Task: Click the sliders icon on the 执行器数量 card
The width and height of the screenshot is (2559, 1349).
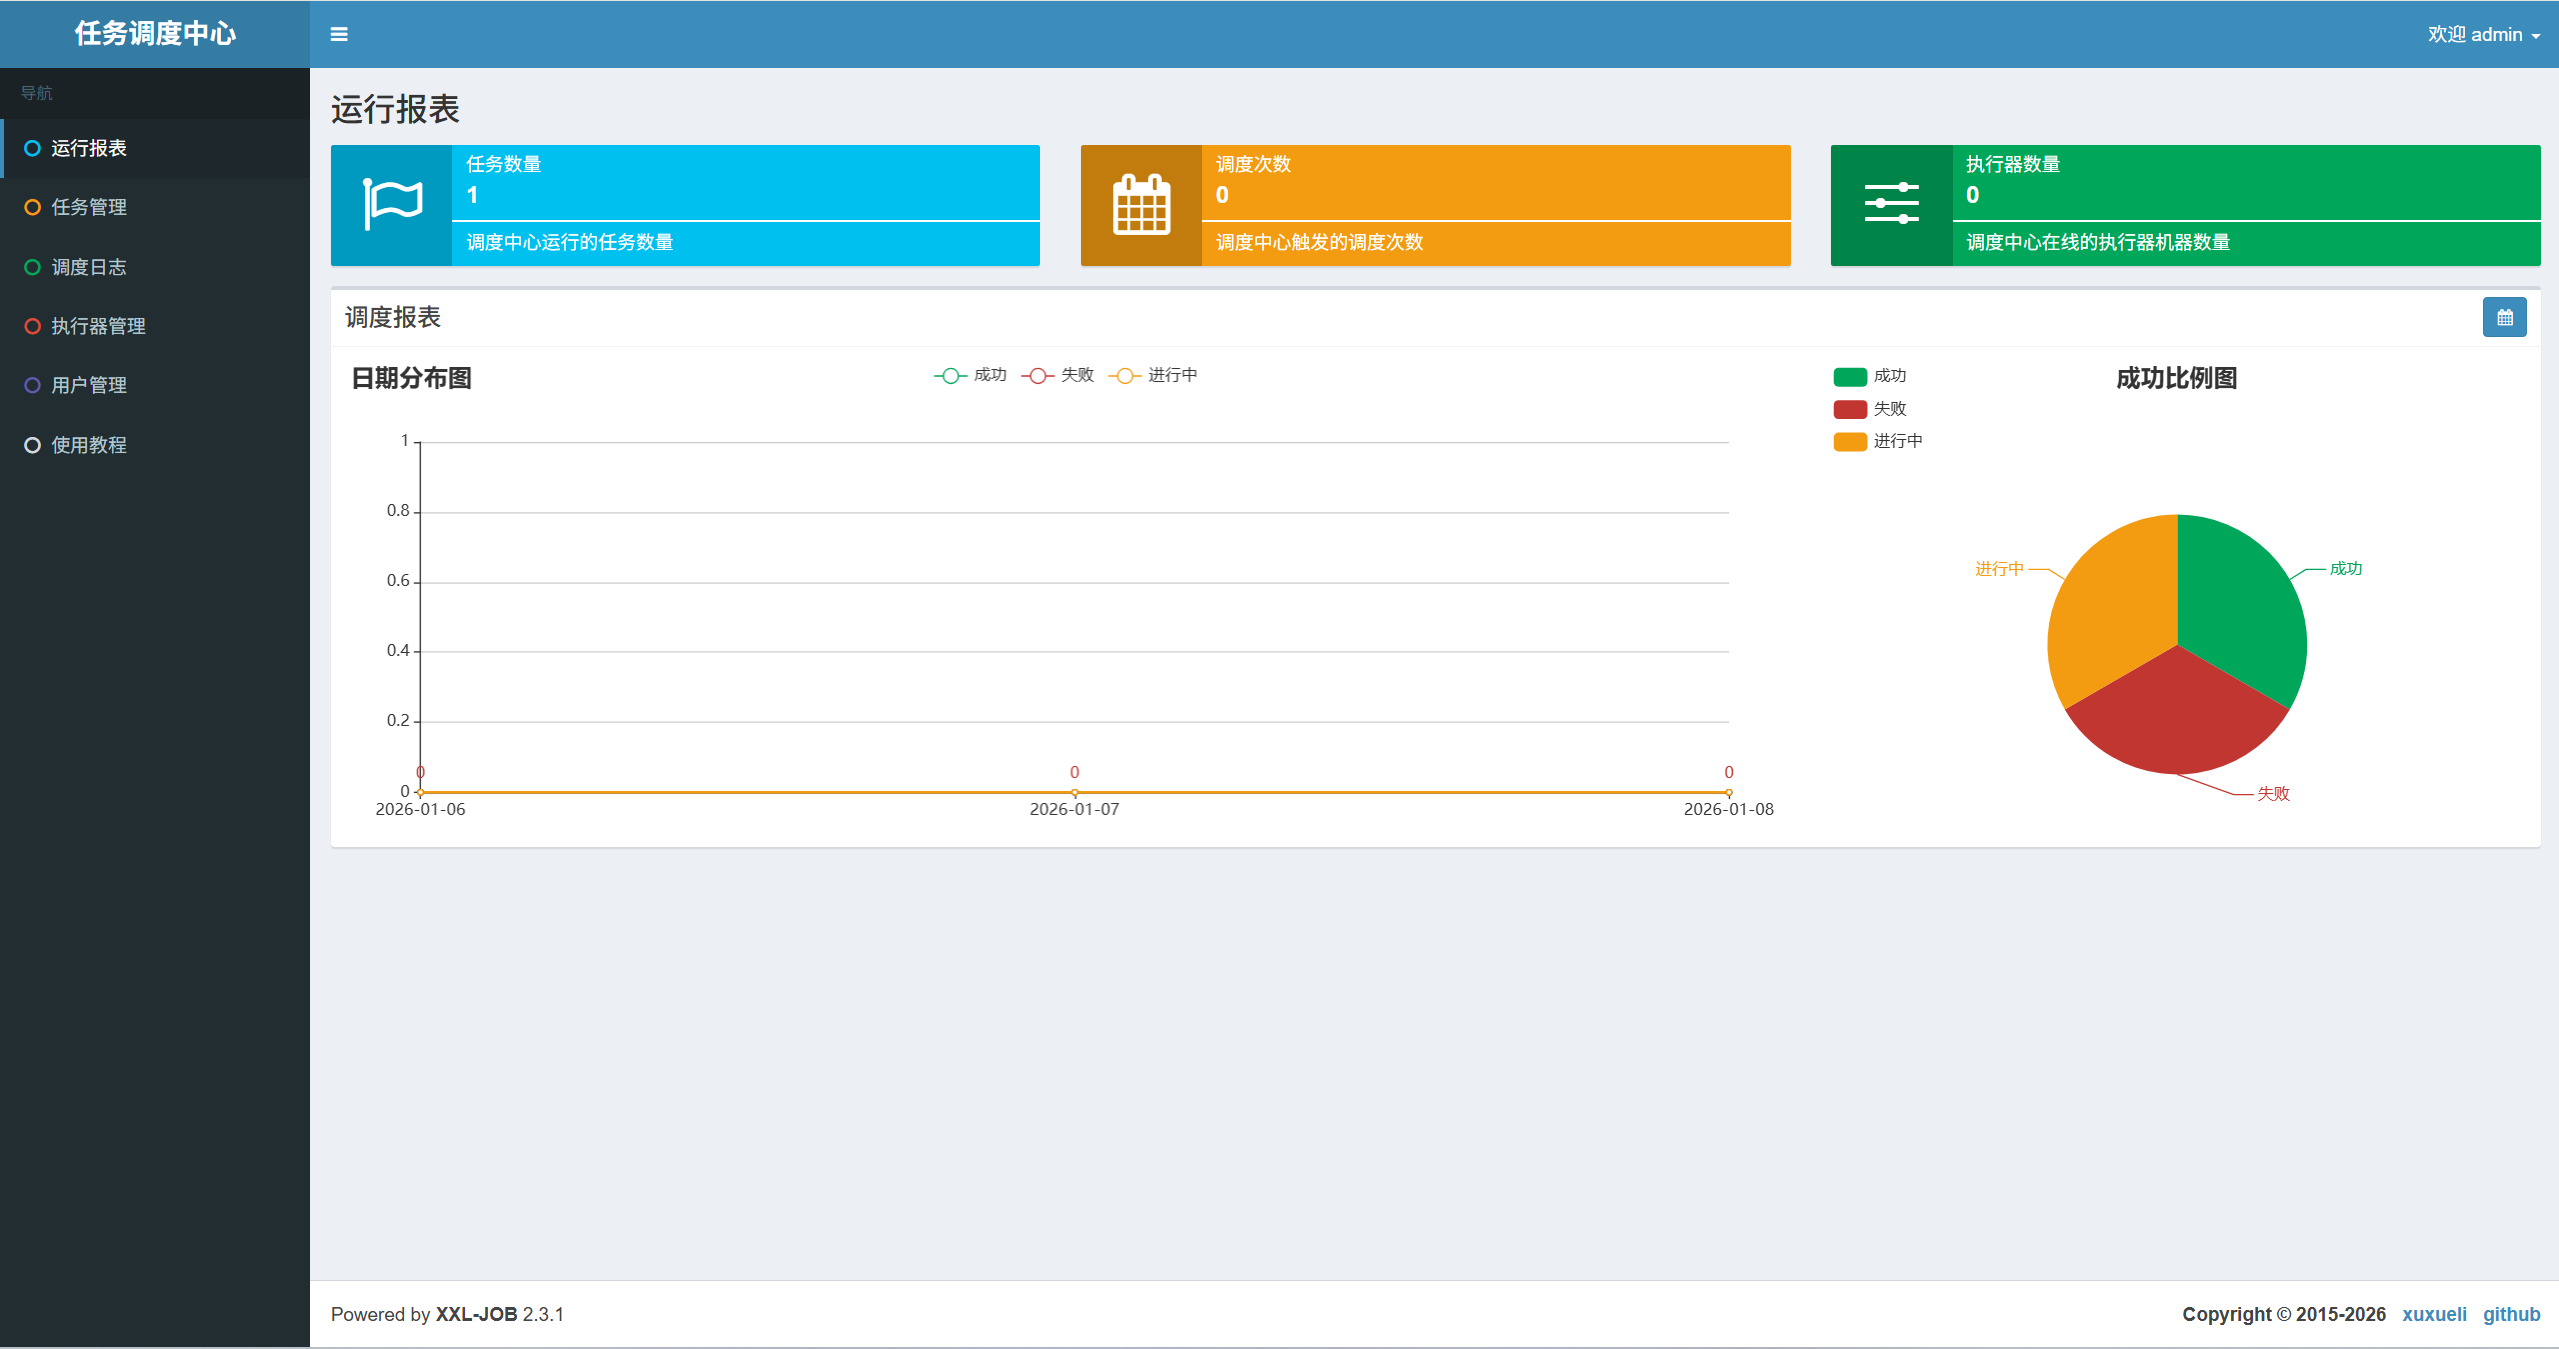Action: coord(1891,204)
